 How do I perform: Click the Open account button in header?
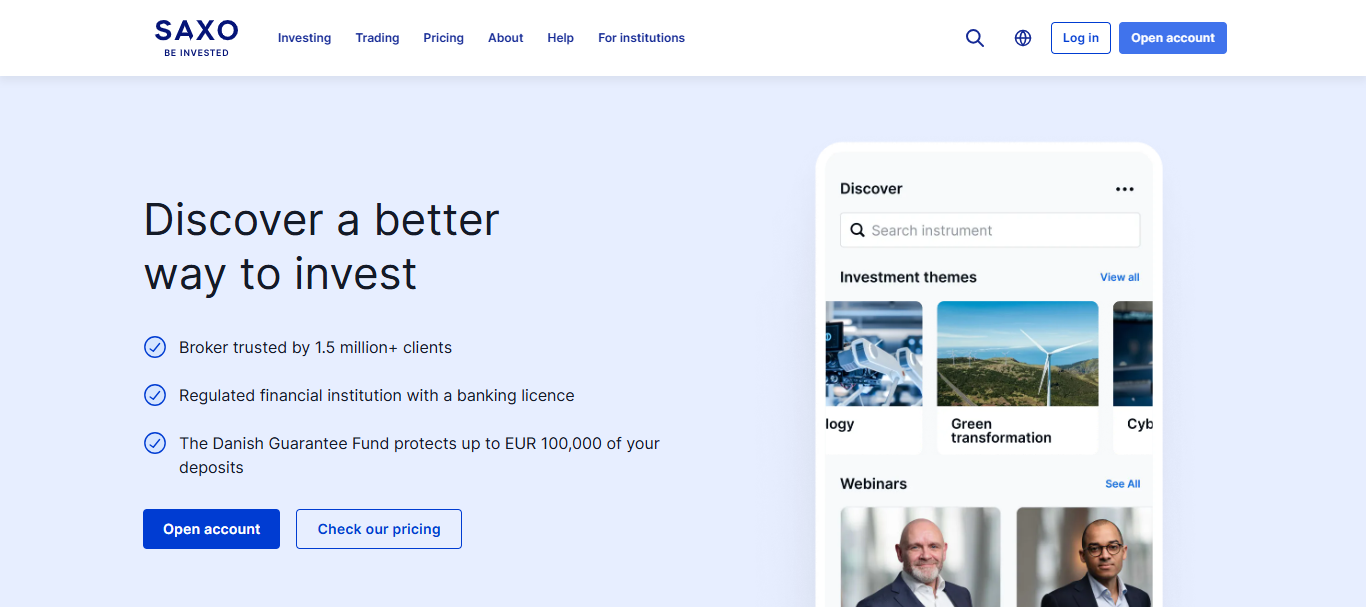(x=1173, y=38)
